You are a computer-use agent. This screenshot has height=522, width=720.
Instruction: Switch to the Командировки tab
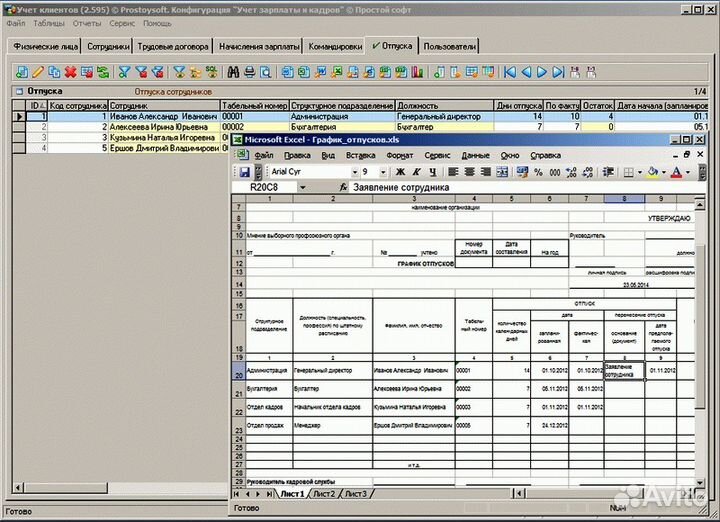pos(335,46)
